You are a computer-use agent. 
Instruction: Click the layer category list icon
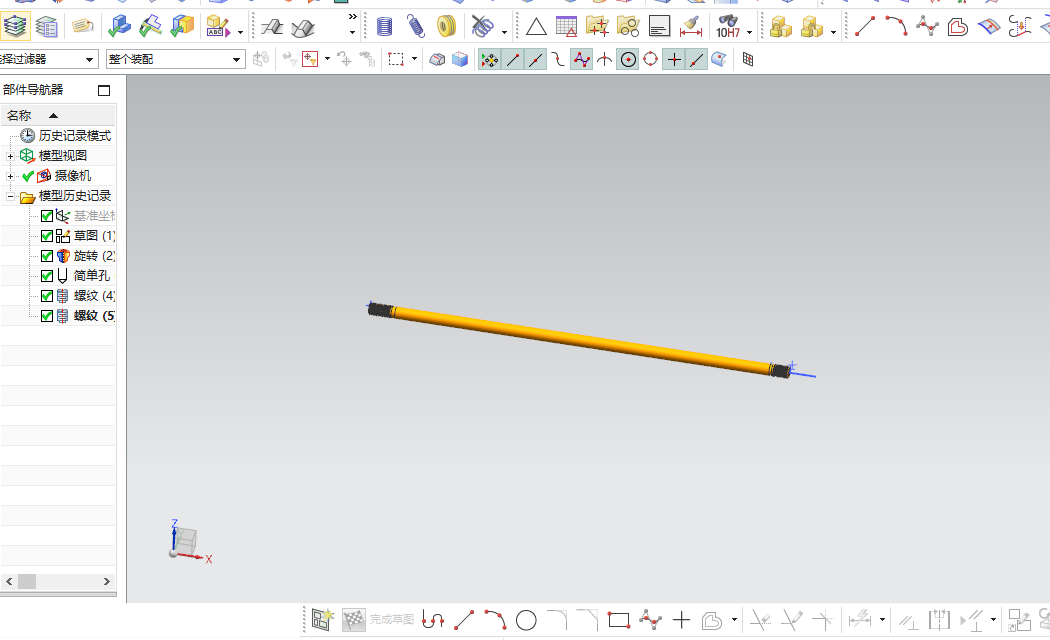46,27
